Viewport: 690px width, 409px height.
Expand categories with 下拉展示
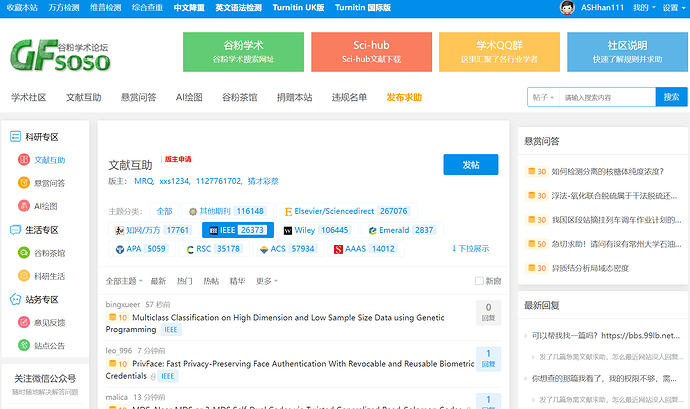pyautogui.click(x=470, y=249)
